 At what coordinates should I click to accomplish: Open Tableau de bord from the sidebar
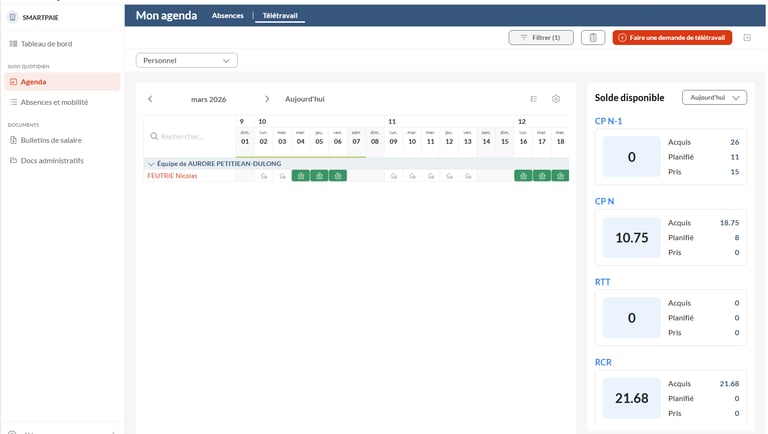[47, 44]
